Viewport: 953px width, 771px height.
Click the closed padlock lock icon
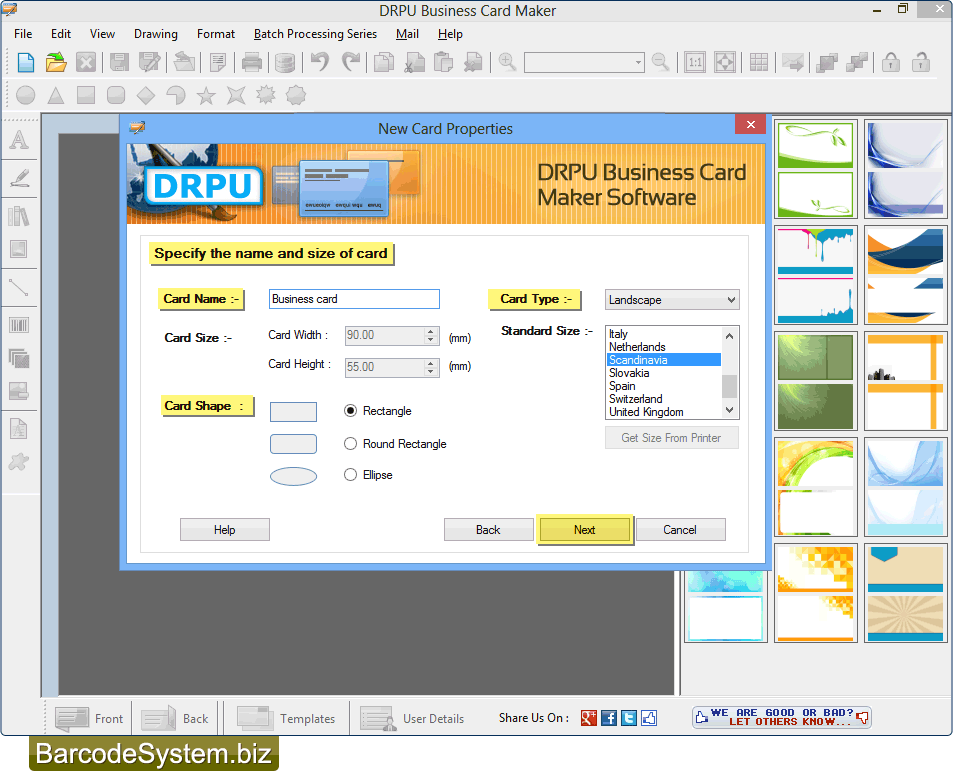point(891,62)
